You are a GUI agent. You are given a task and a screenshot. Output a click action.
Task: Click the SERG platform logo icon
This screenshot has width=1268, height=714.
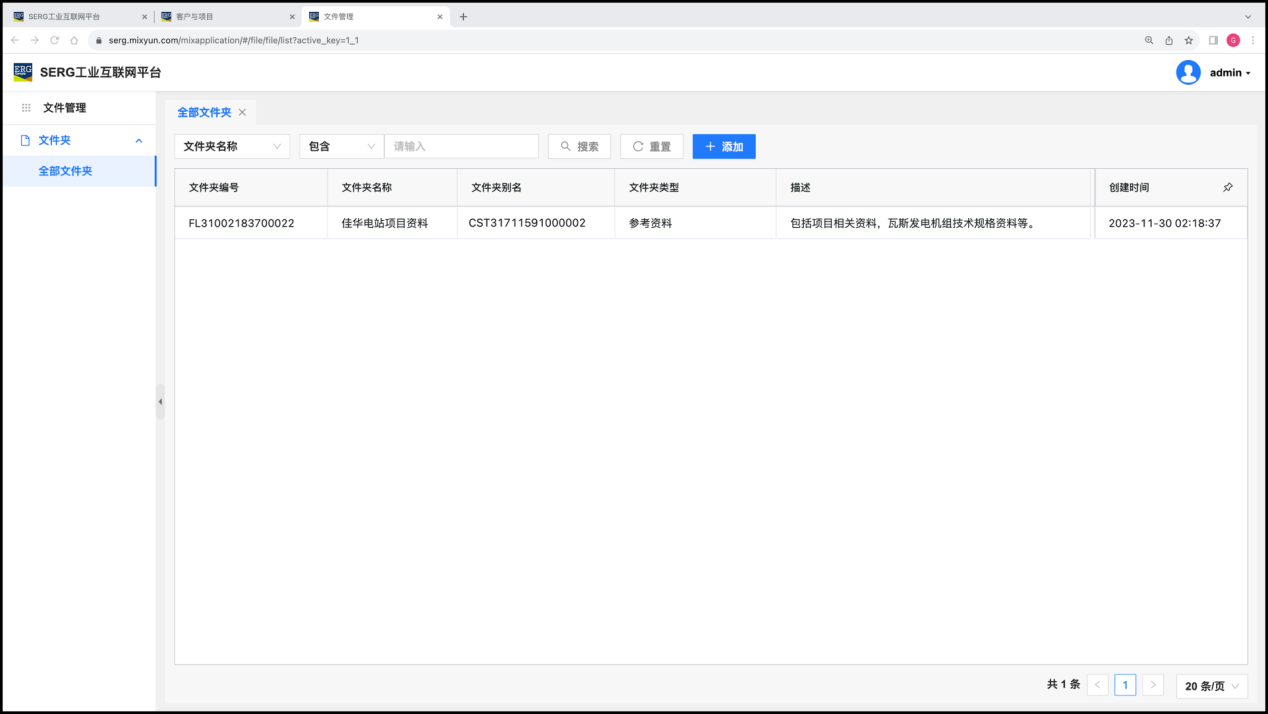click(x=22, y=72)
